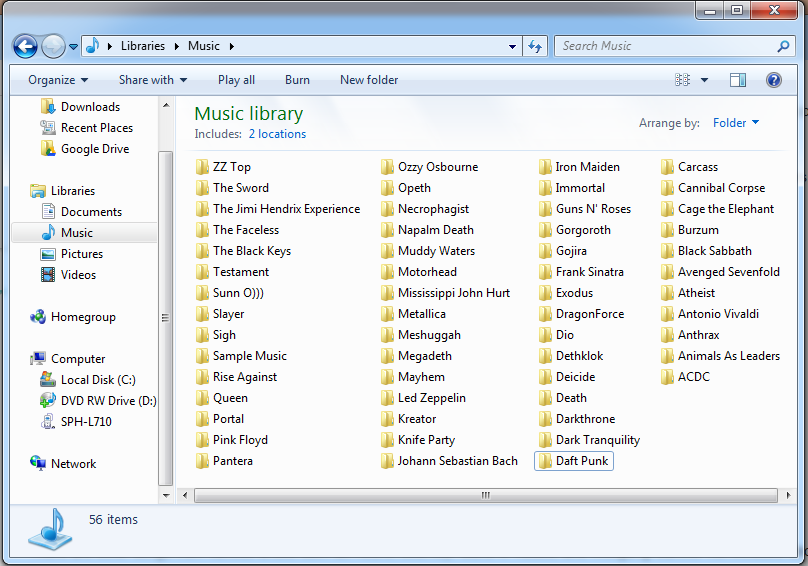Viewport: 808px width, 566px height.
Task: Click the Forward navigation arrow button
Action: point(53,46)
